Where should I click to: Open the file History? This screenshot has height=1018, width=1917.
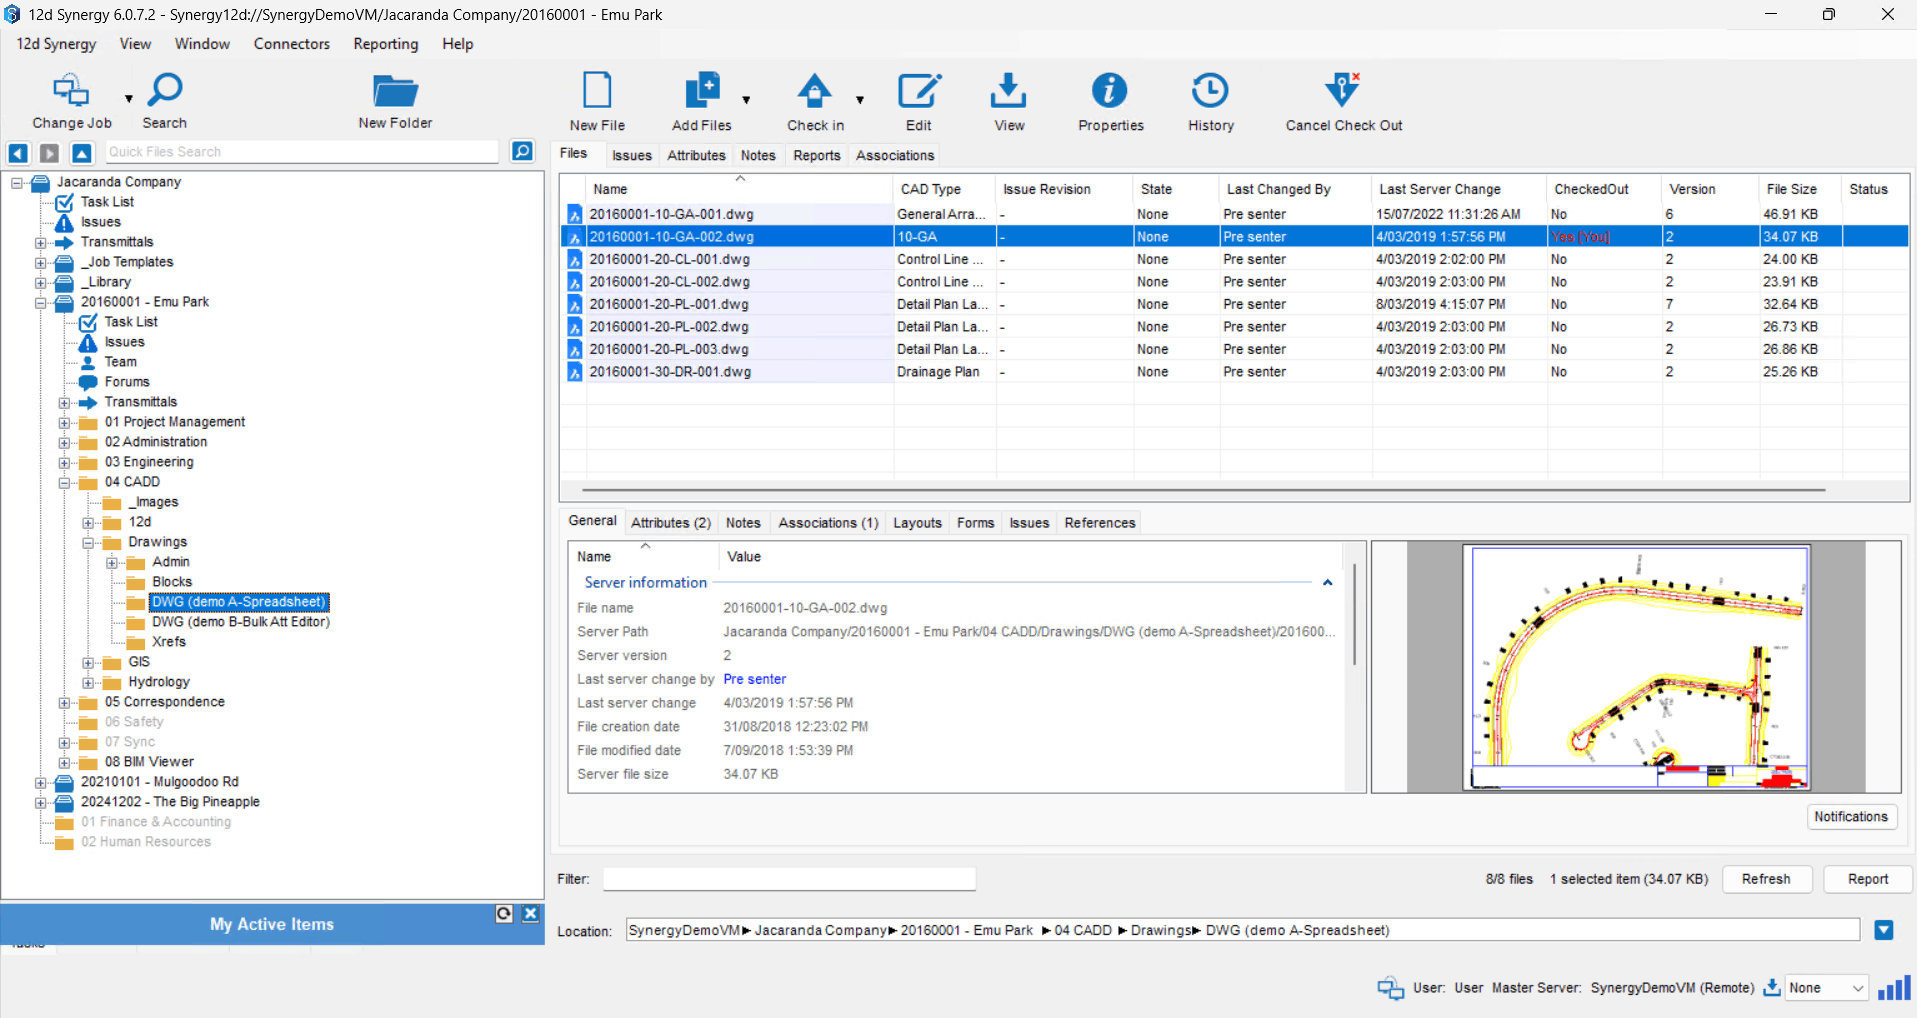tap(1210, 102)
